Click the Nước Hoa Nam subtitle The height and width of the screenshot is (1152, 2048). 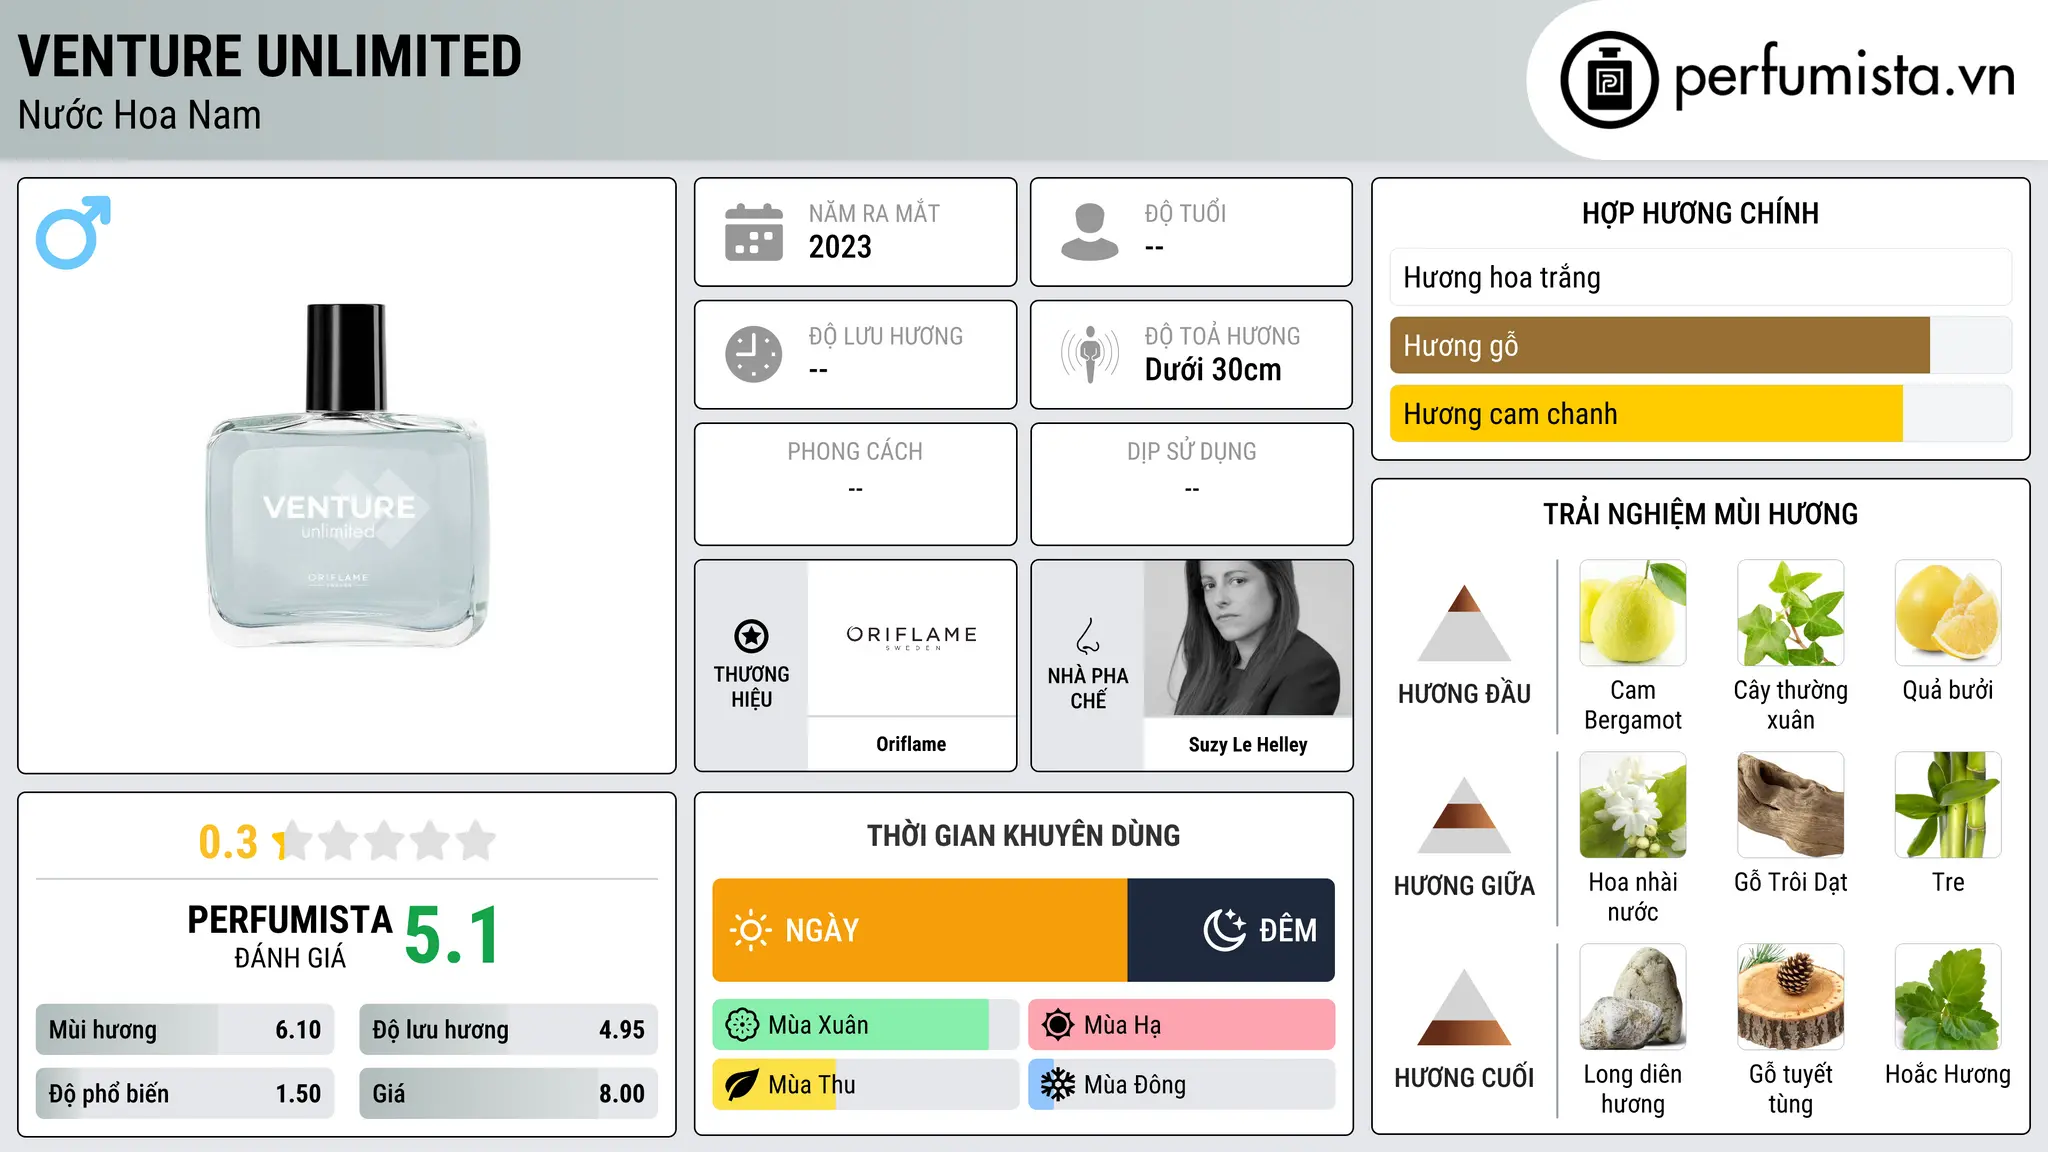pyautogui.click(x=139, y=115)
